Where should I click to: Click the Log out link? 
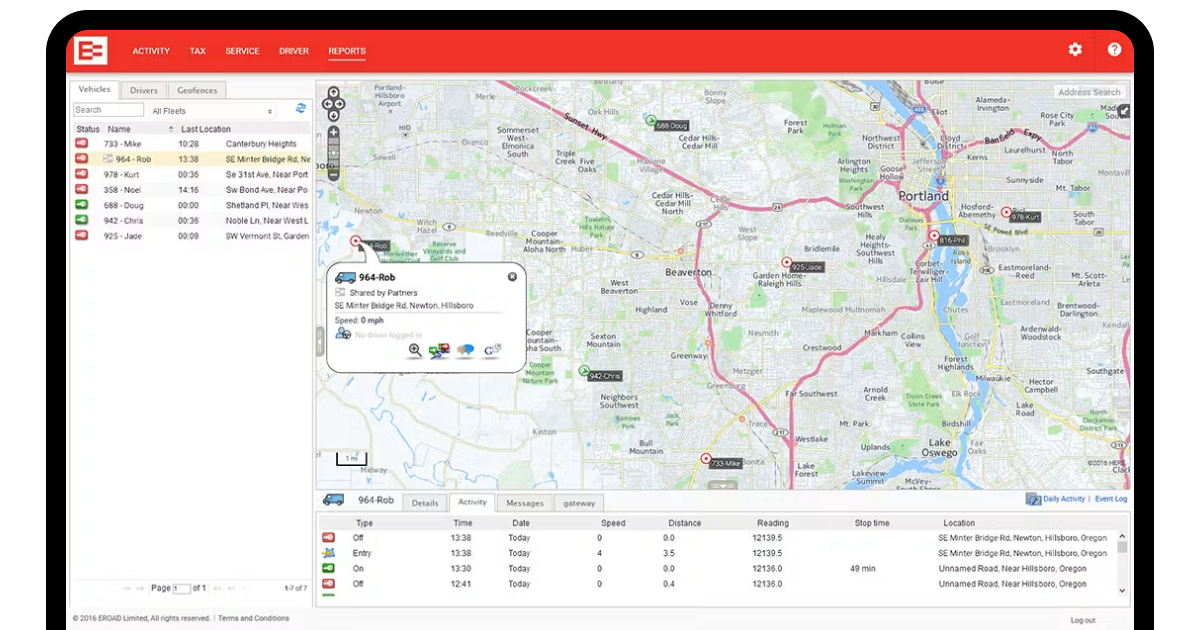point(1082,620)
